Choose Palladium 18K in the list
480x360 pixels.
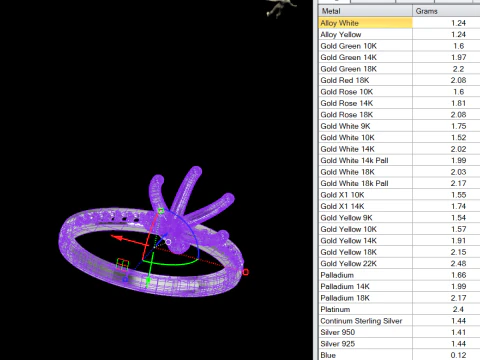coord(399,298)
